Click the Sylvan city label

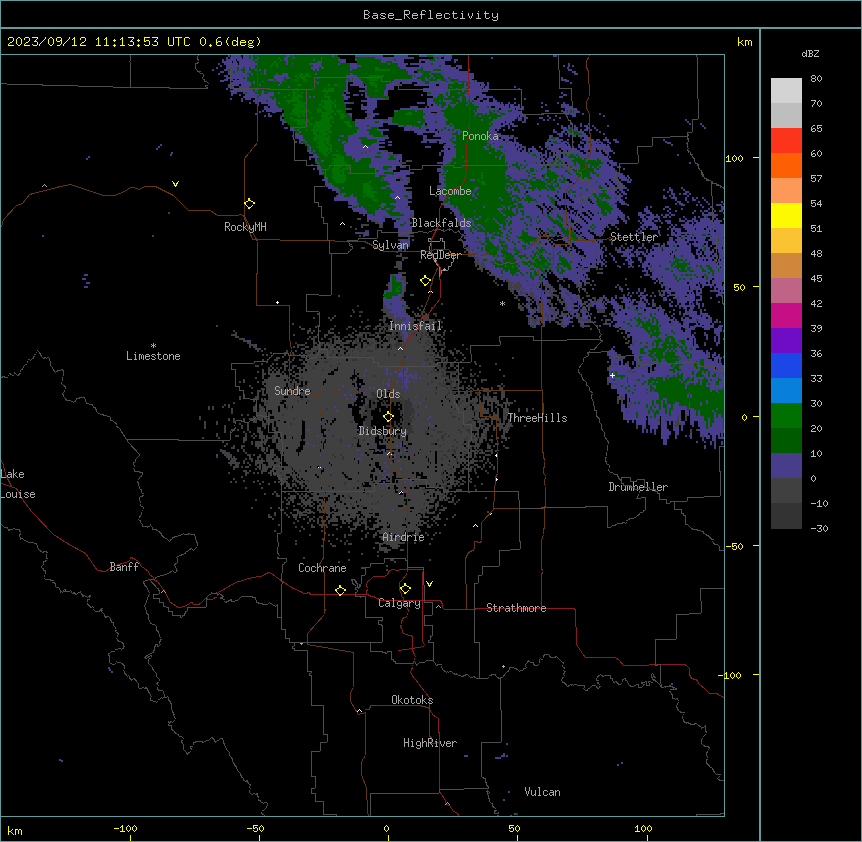[x=390, y=245]
